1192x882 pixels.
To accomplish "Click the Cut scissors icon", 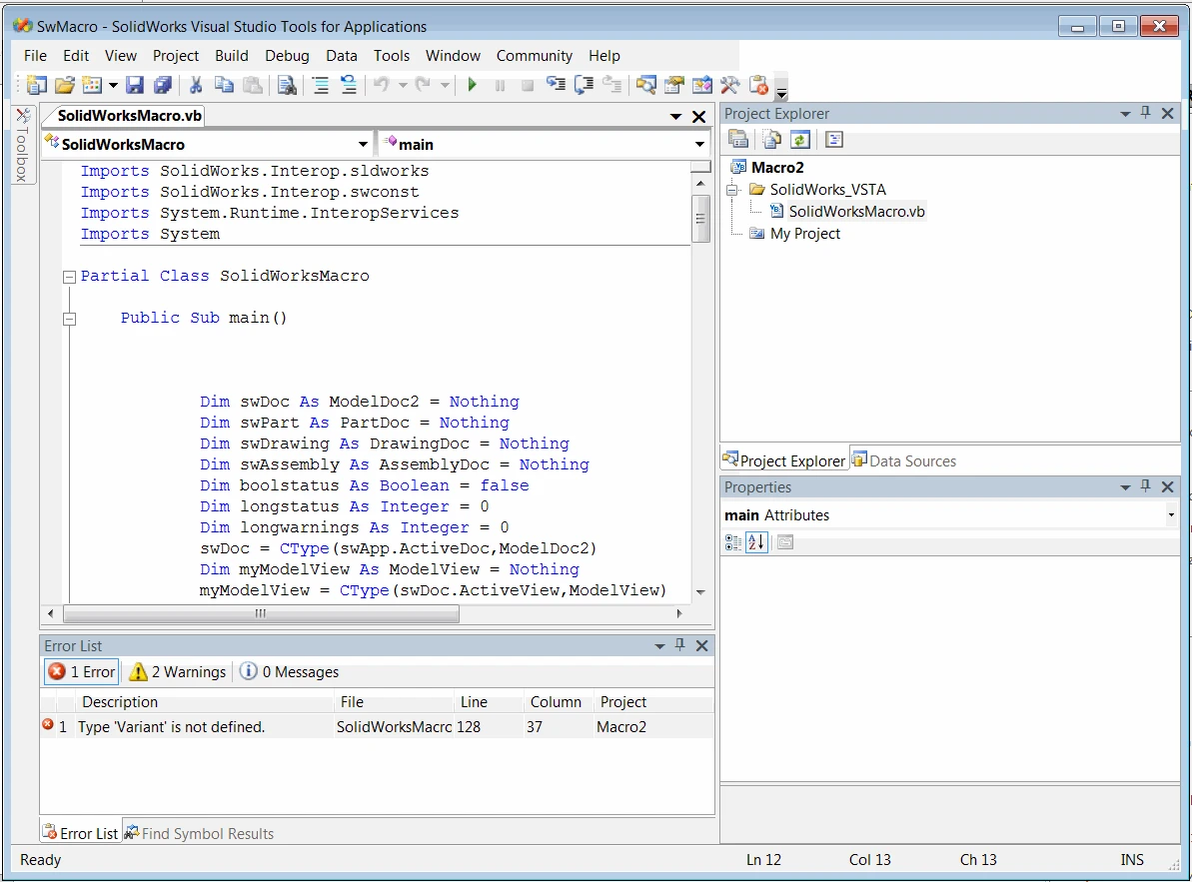I will point(196,85).
